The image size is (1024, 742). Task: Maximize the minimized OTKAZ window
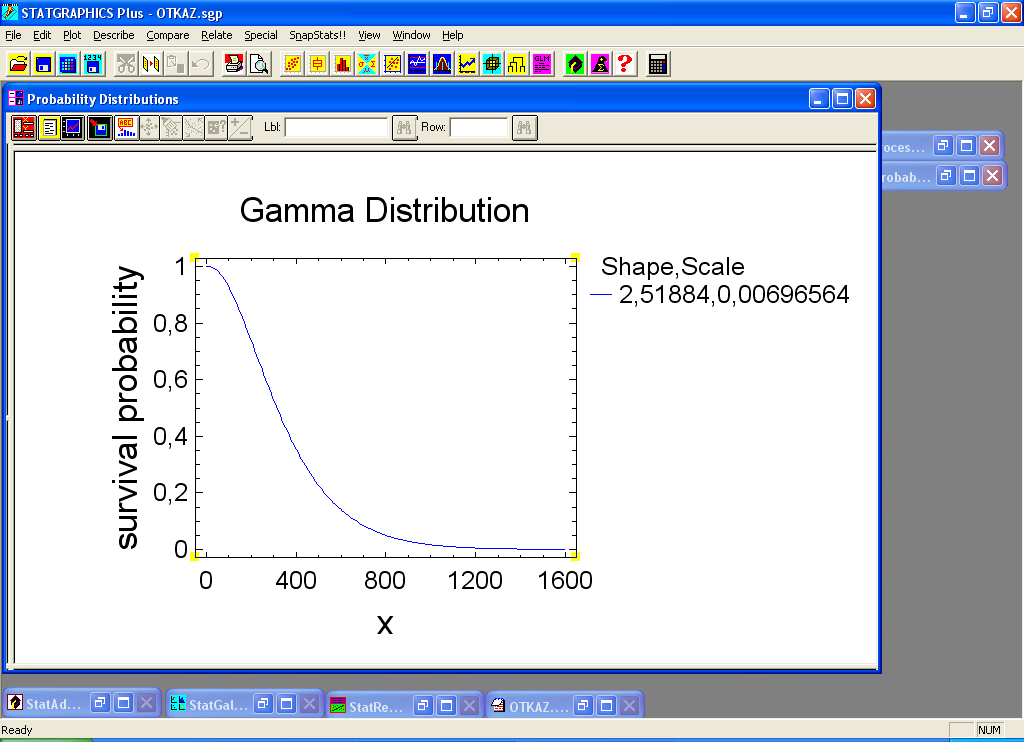(x=607, y=705)
